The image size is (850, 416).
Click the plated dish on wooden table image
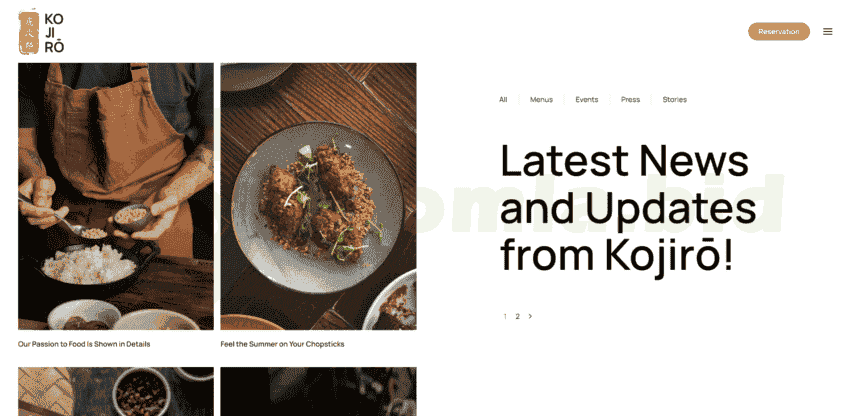(318, 196)
